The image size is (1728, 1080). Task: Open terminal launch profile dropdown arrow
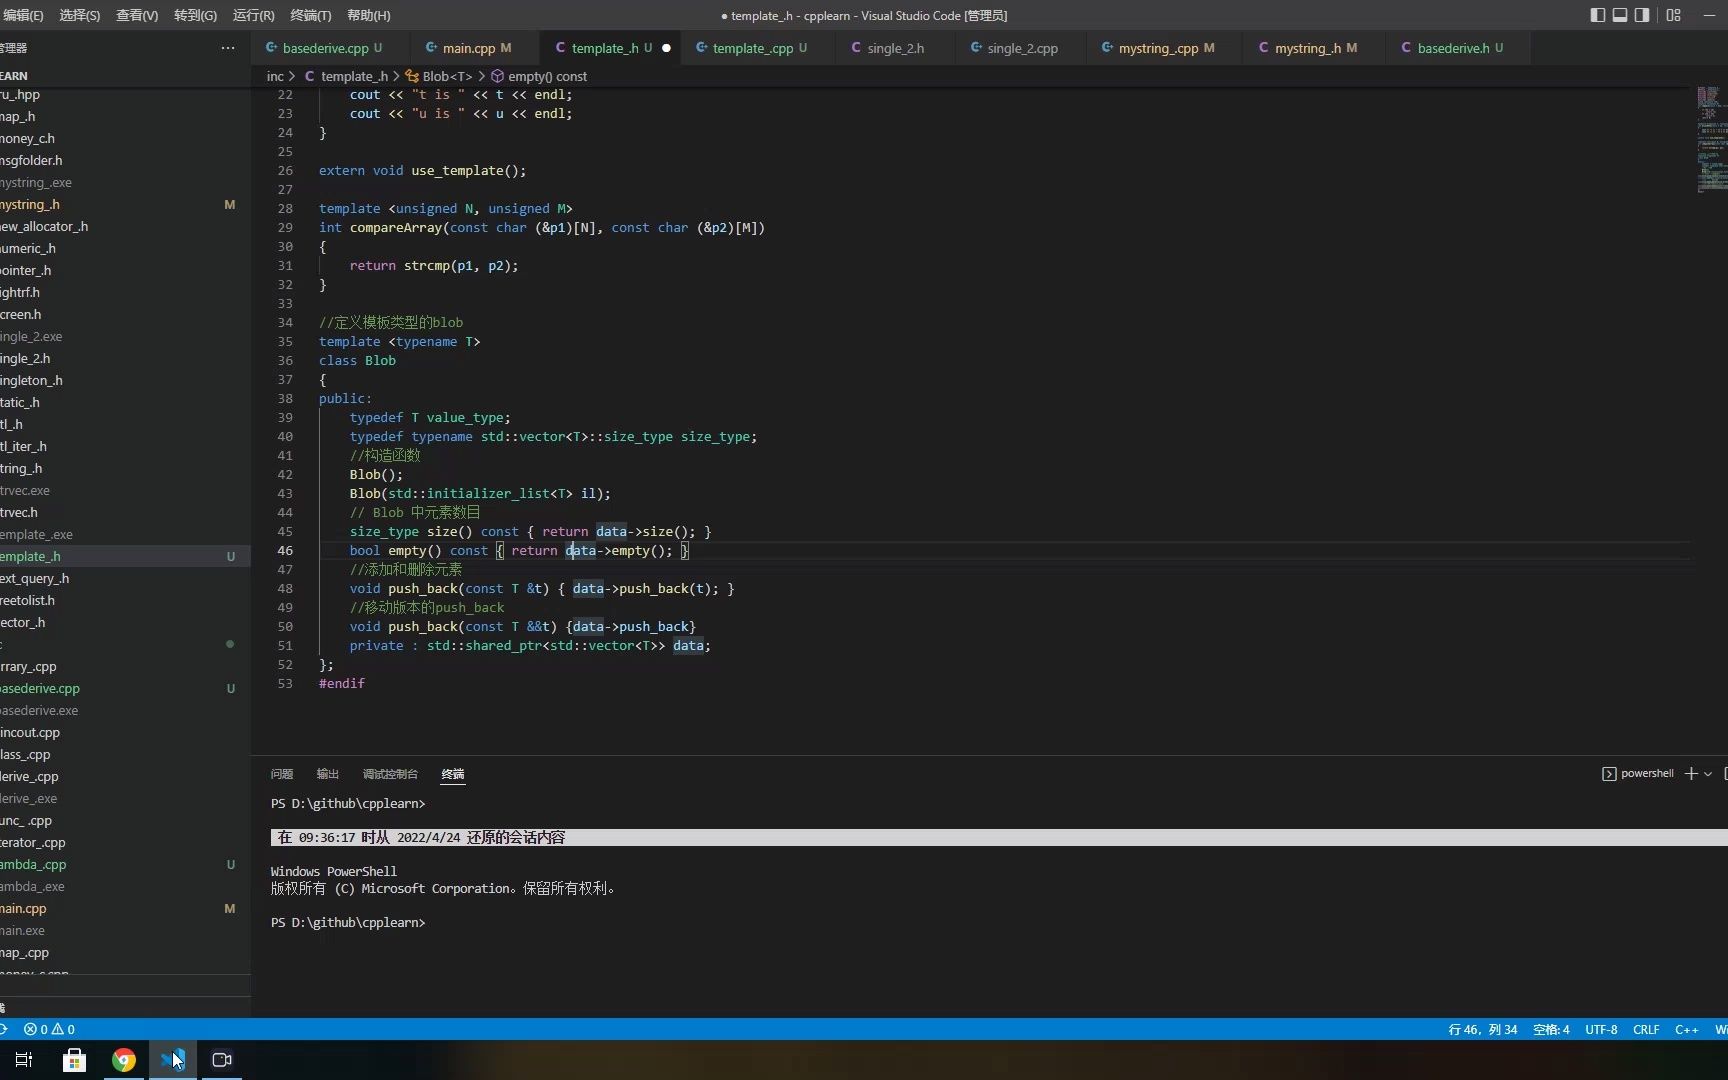[1708, 773]
